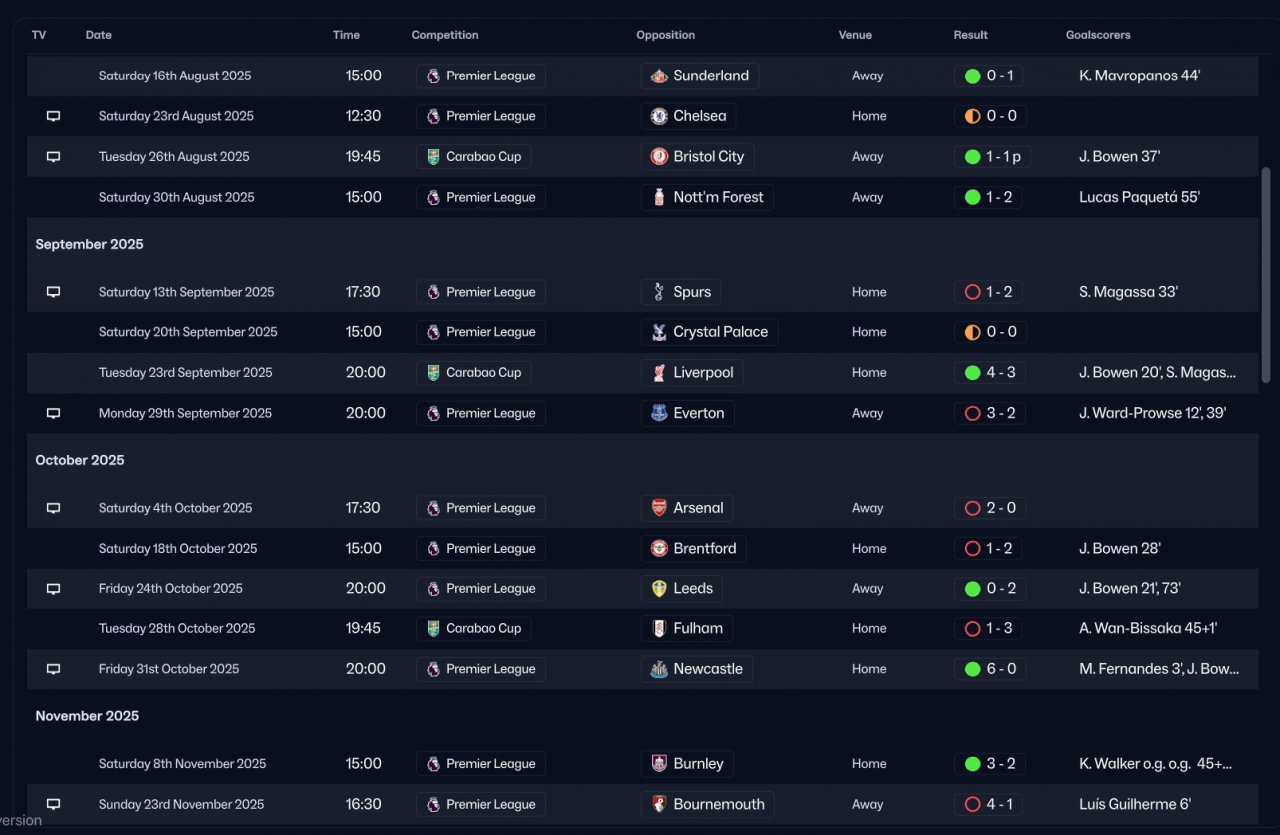Open the 6 - 0 Newcastle result
The height and width of the screenshot is (835, 1280).
coord(989,669)
